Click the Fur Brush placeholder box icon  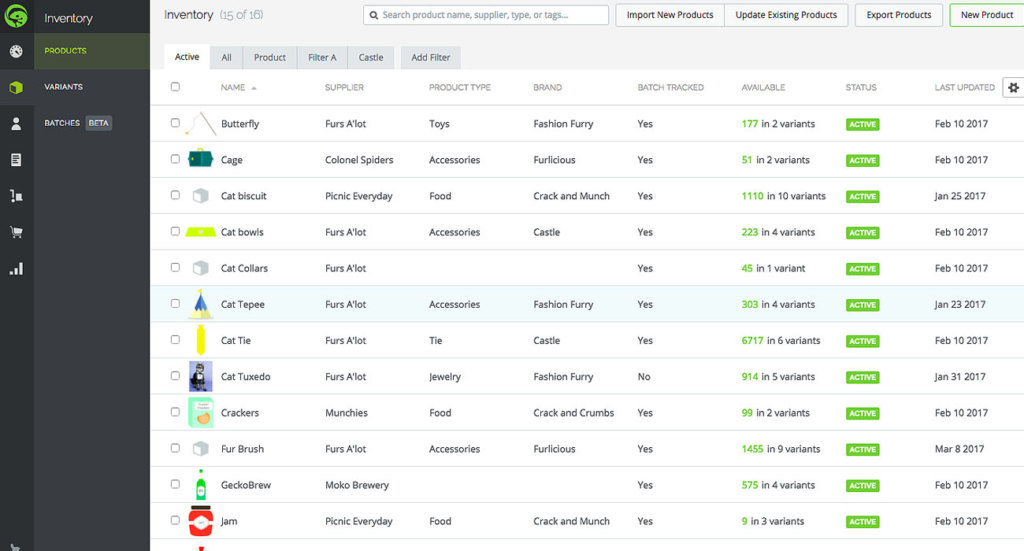tap(200, 449)
